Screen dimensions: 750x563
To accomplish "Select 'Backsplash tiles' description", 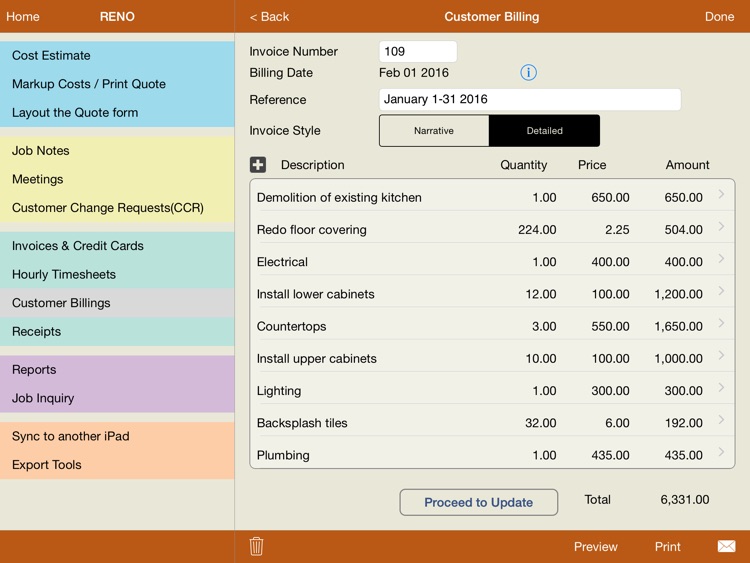I will point(302,423).
